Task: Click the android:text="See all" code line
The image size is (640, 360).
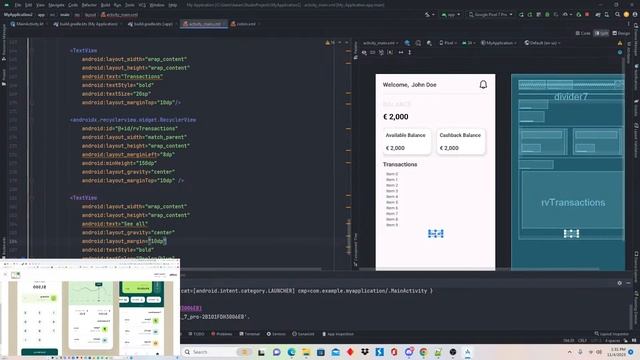Action: (x=115, y=224)
